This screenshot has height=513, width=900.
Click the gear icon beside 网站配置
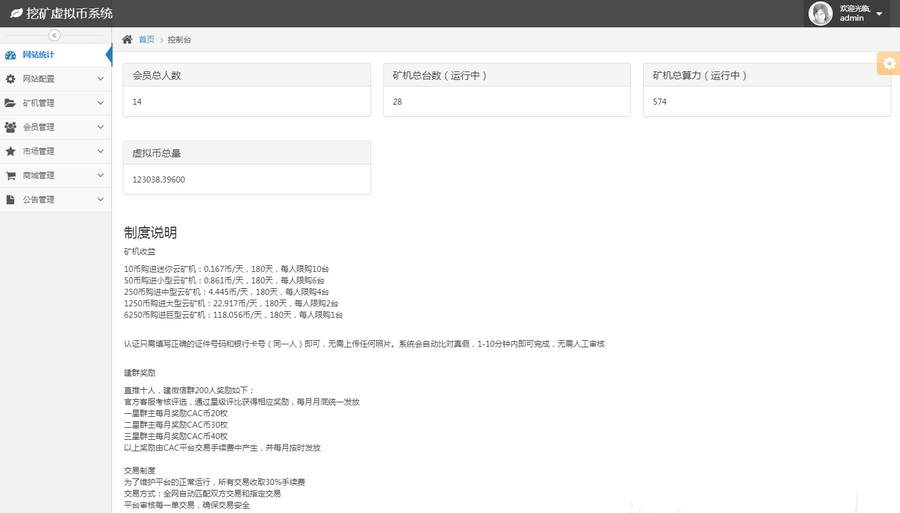pos(10,79)
